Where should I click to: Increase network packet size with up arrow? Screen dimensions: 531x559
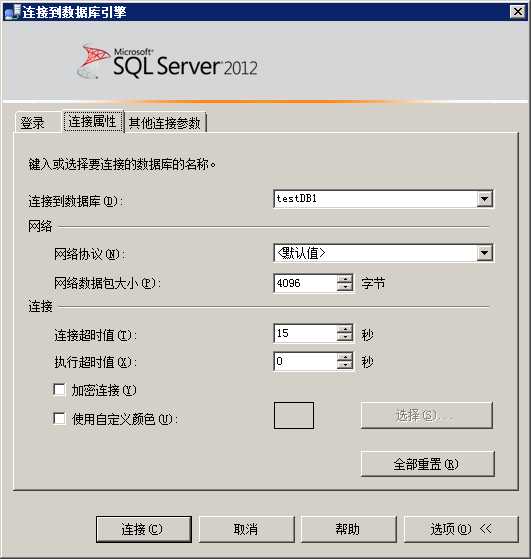pyautogui.click(x=344, y=279)
